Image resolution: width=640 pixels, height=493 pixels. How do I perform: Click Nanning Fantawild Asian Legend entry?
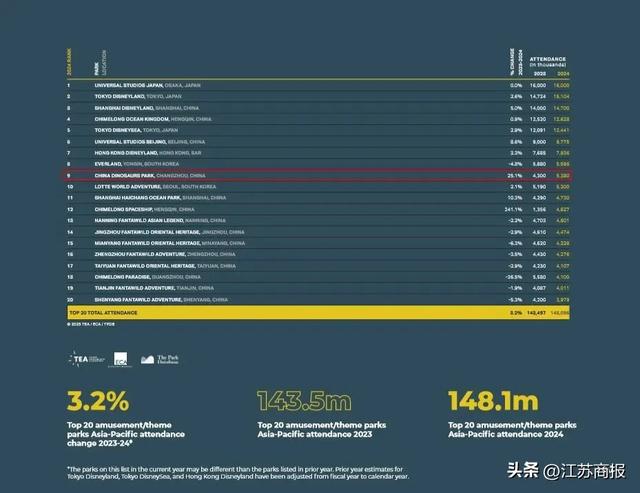[160, 220]
